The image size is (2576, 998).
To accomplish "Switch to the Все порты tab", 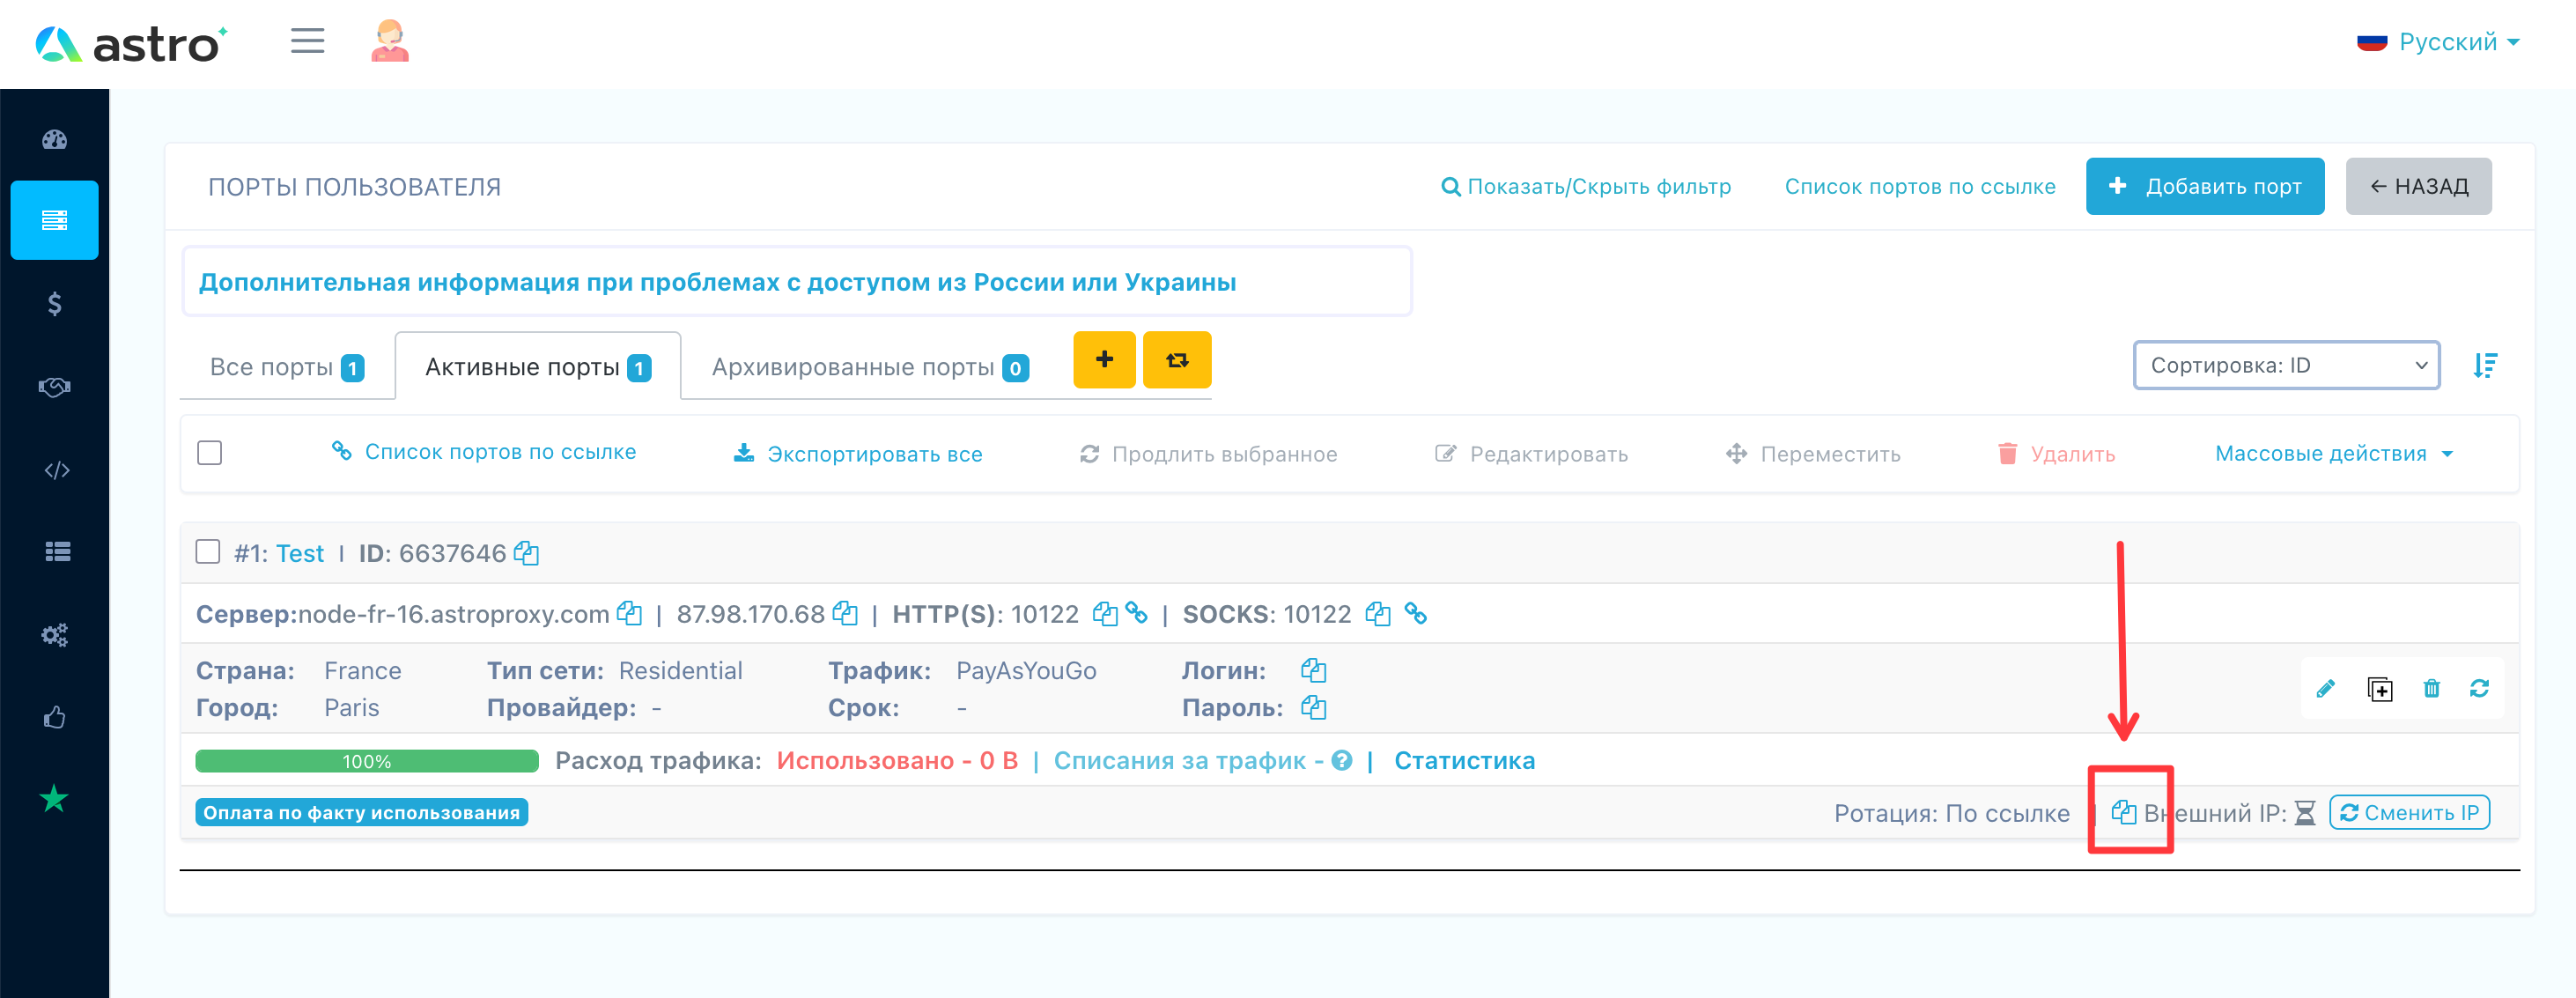I will [x=287, y=367].
